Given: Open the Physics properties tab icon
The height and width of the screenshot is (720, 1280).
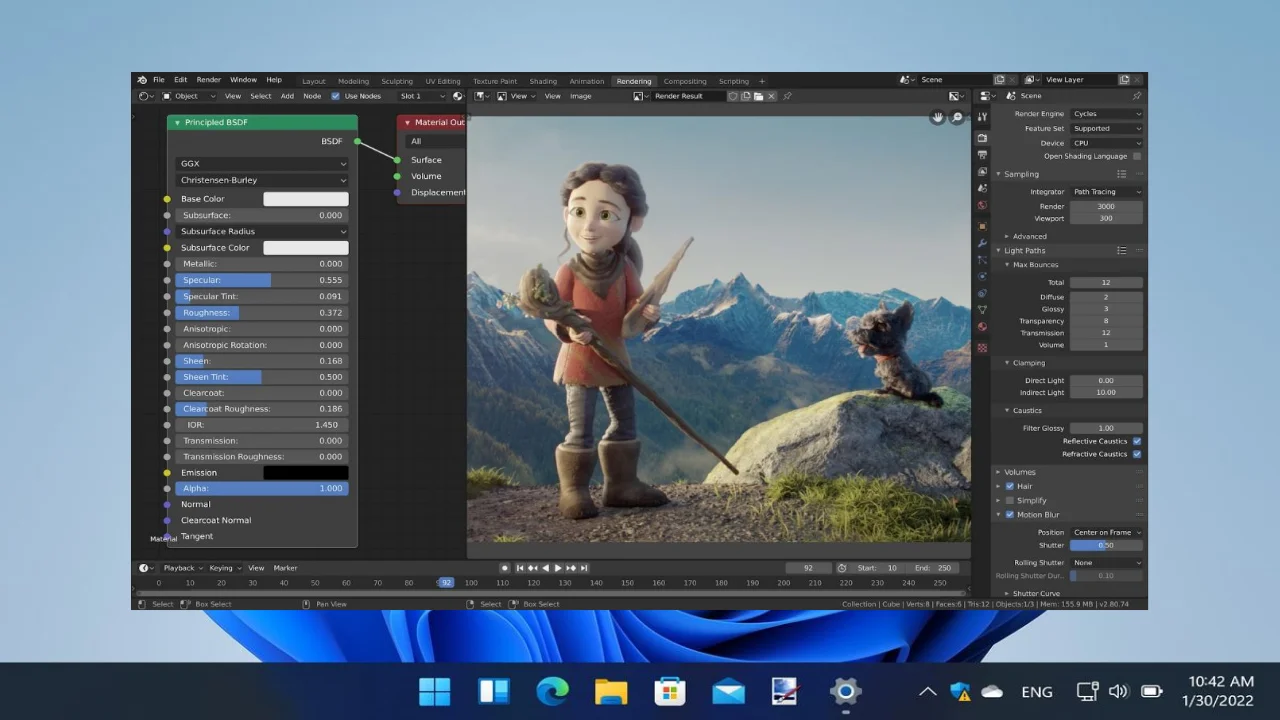Looking at the screenshot, I should [x=982, y=276].
